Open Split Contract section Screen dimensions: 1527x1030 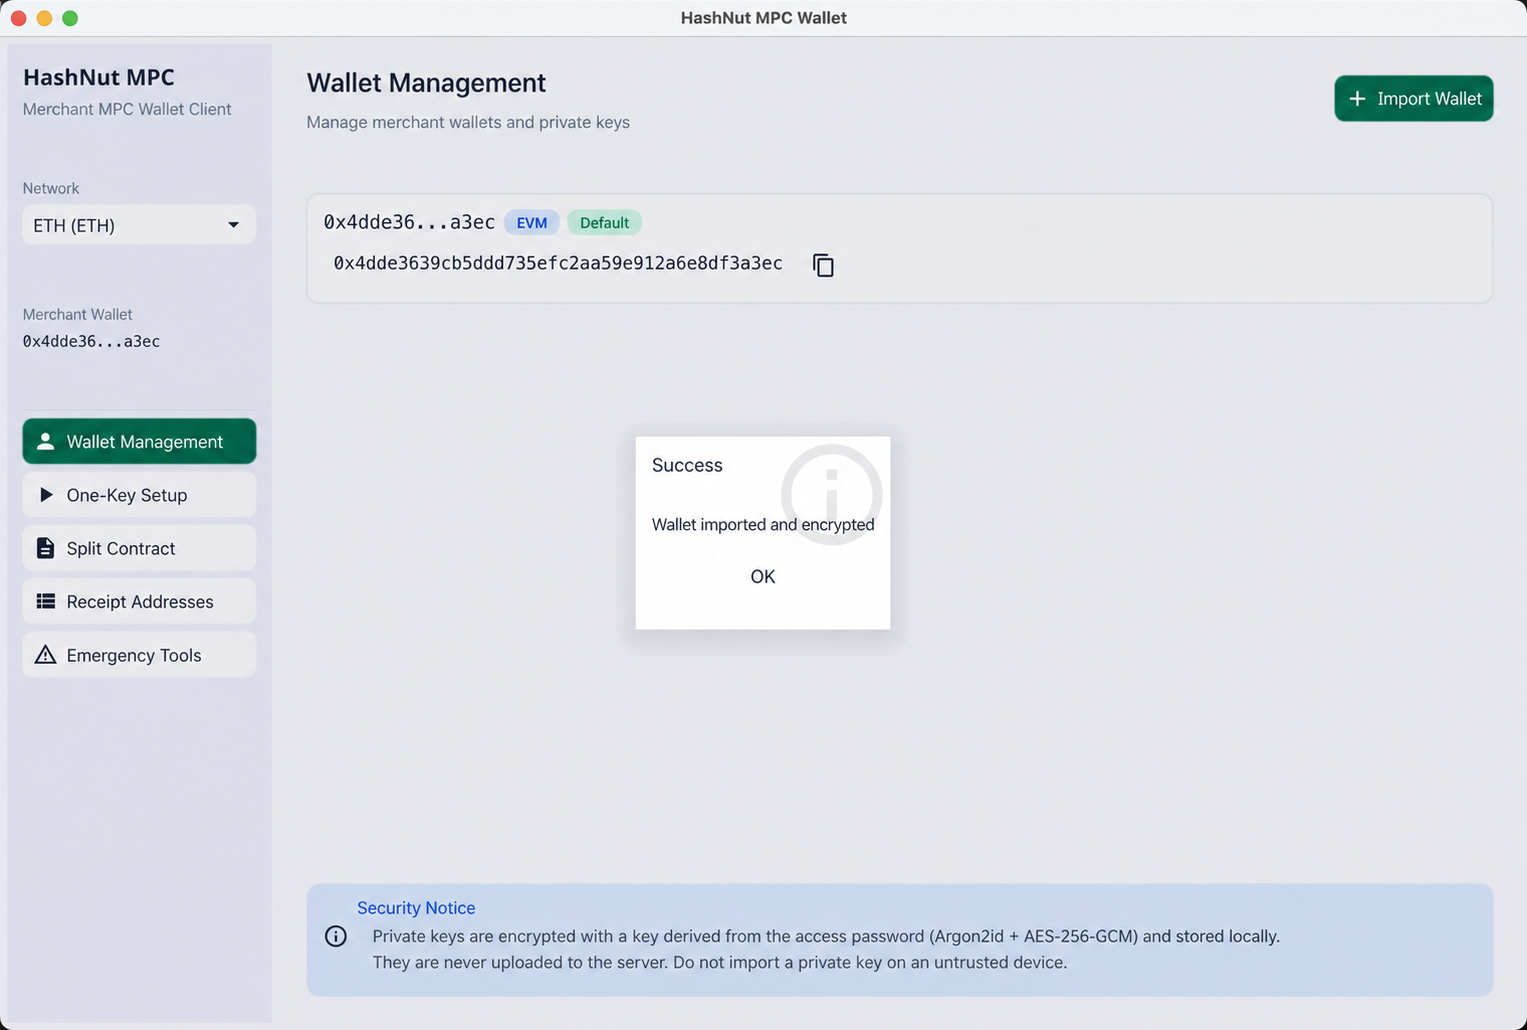coord(139,548)
